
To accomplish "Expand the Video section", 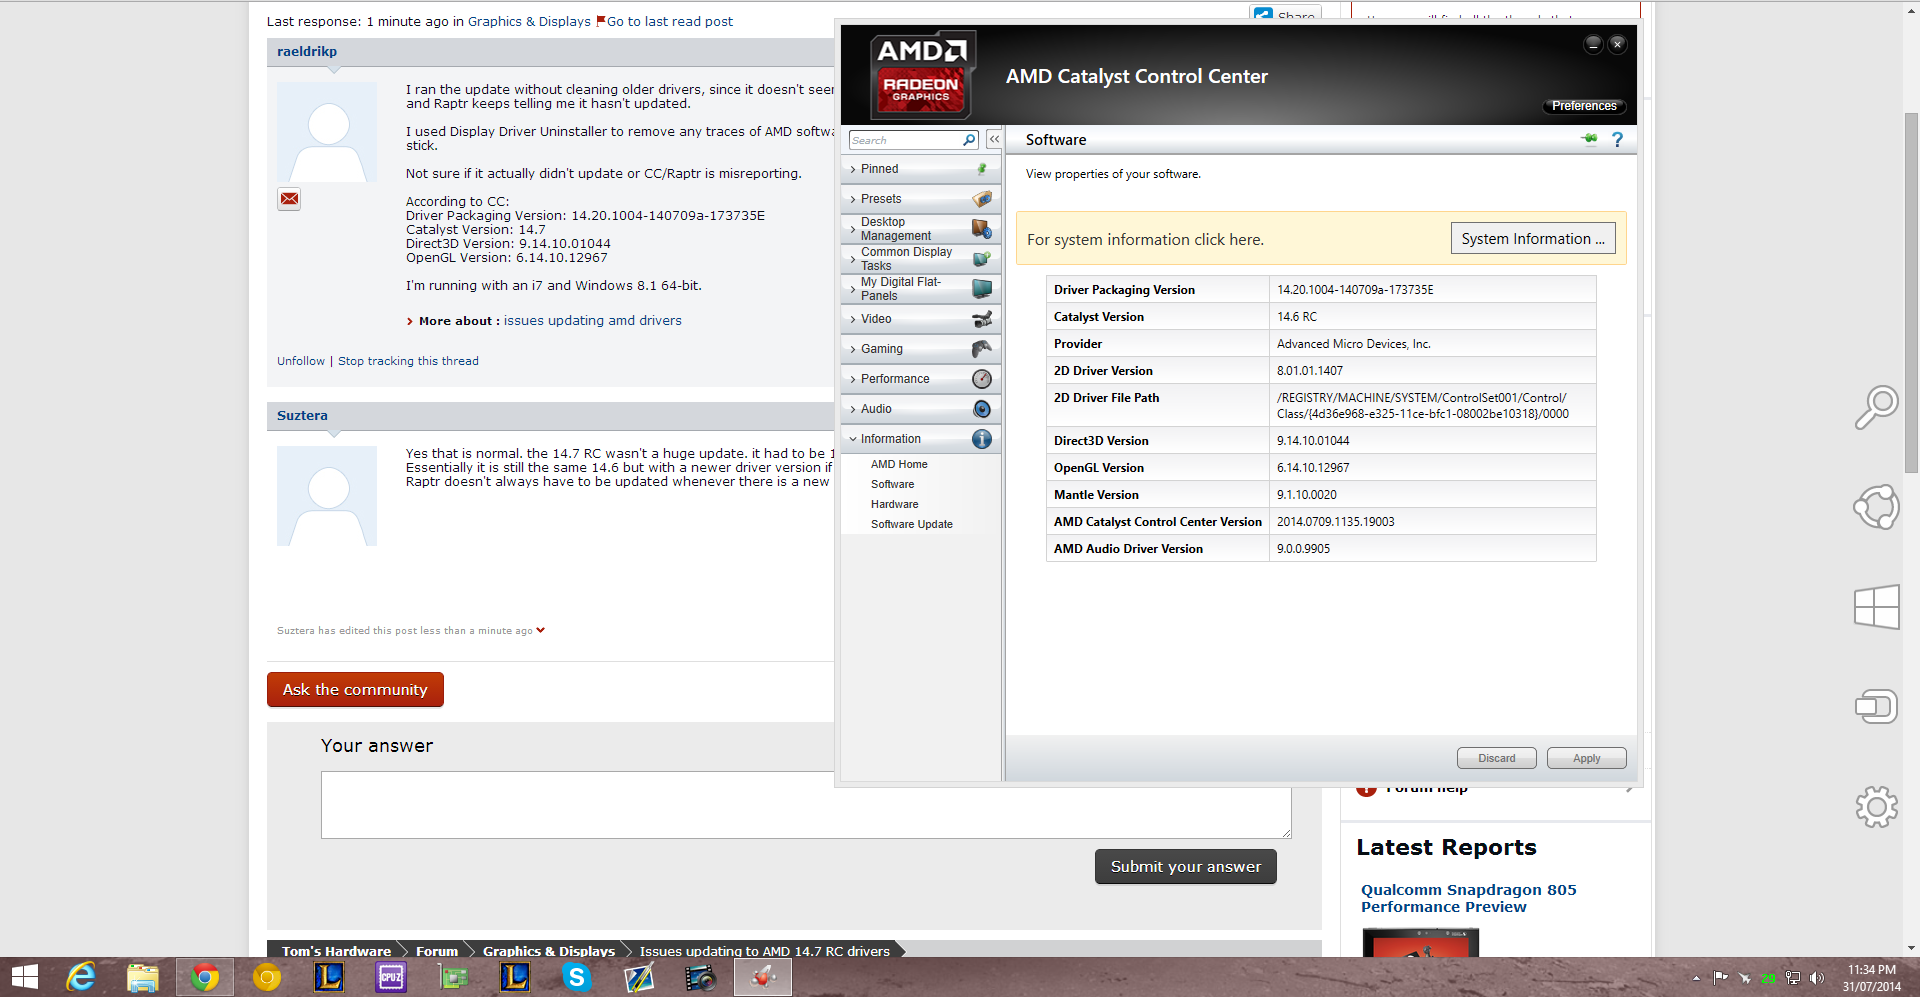I will [921, 319].
